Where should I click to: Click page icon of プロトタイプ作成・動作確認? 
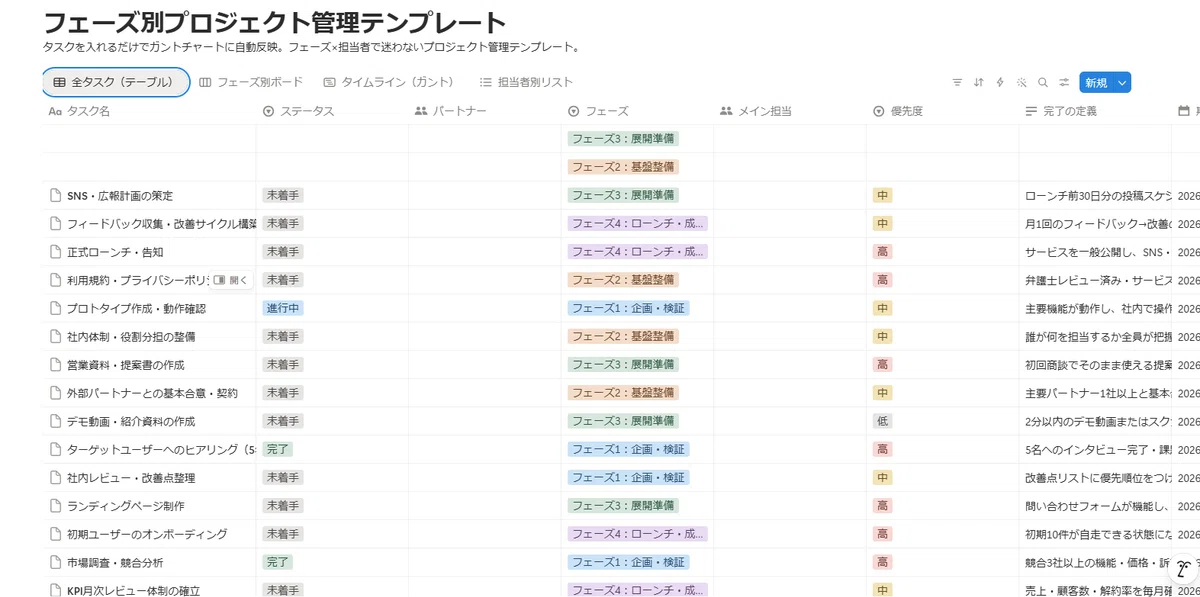click(56, 308)
